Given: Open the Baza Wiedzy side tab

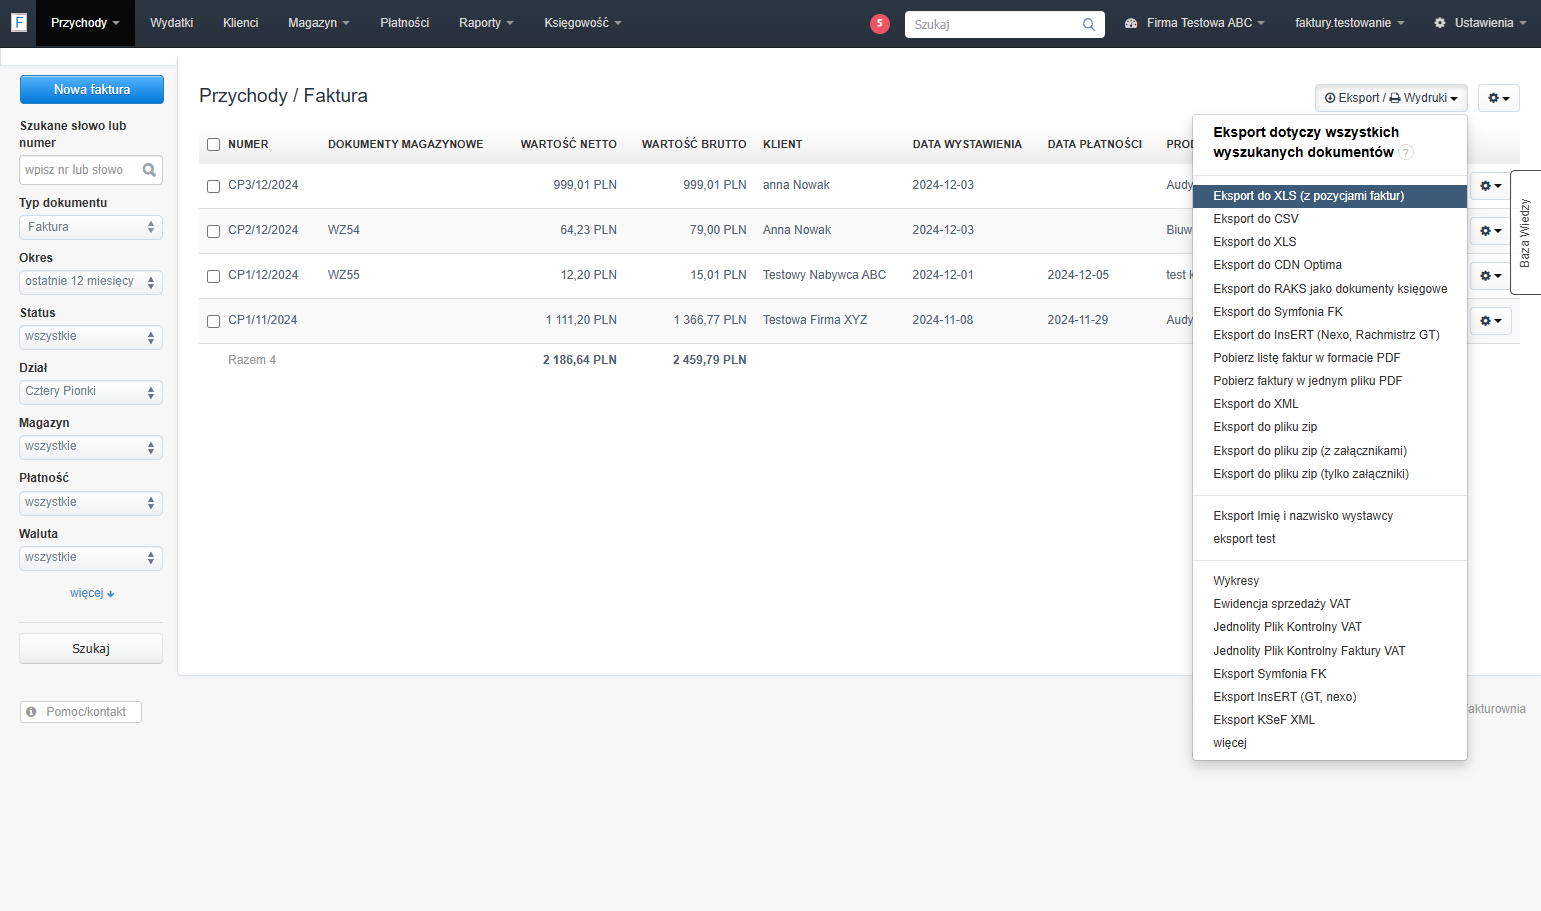Looking at the screenshot, I should pos(1525,232).
